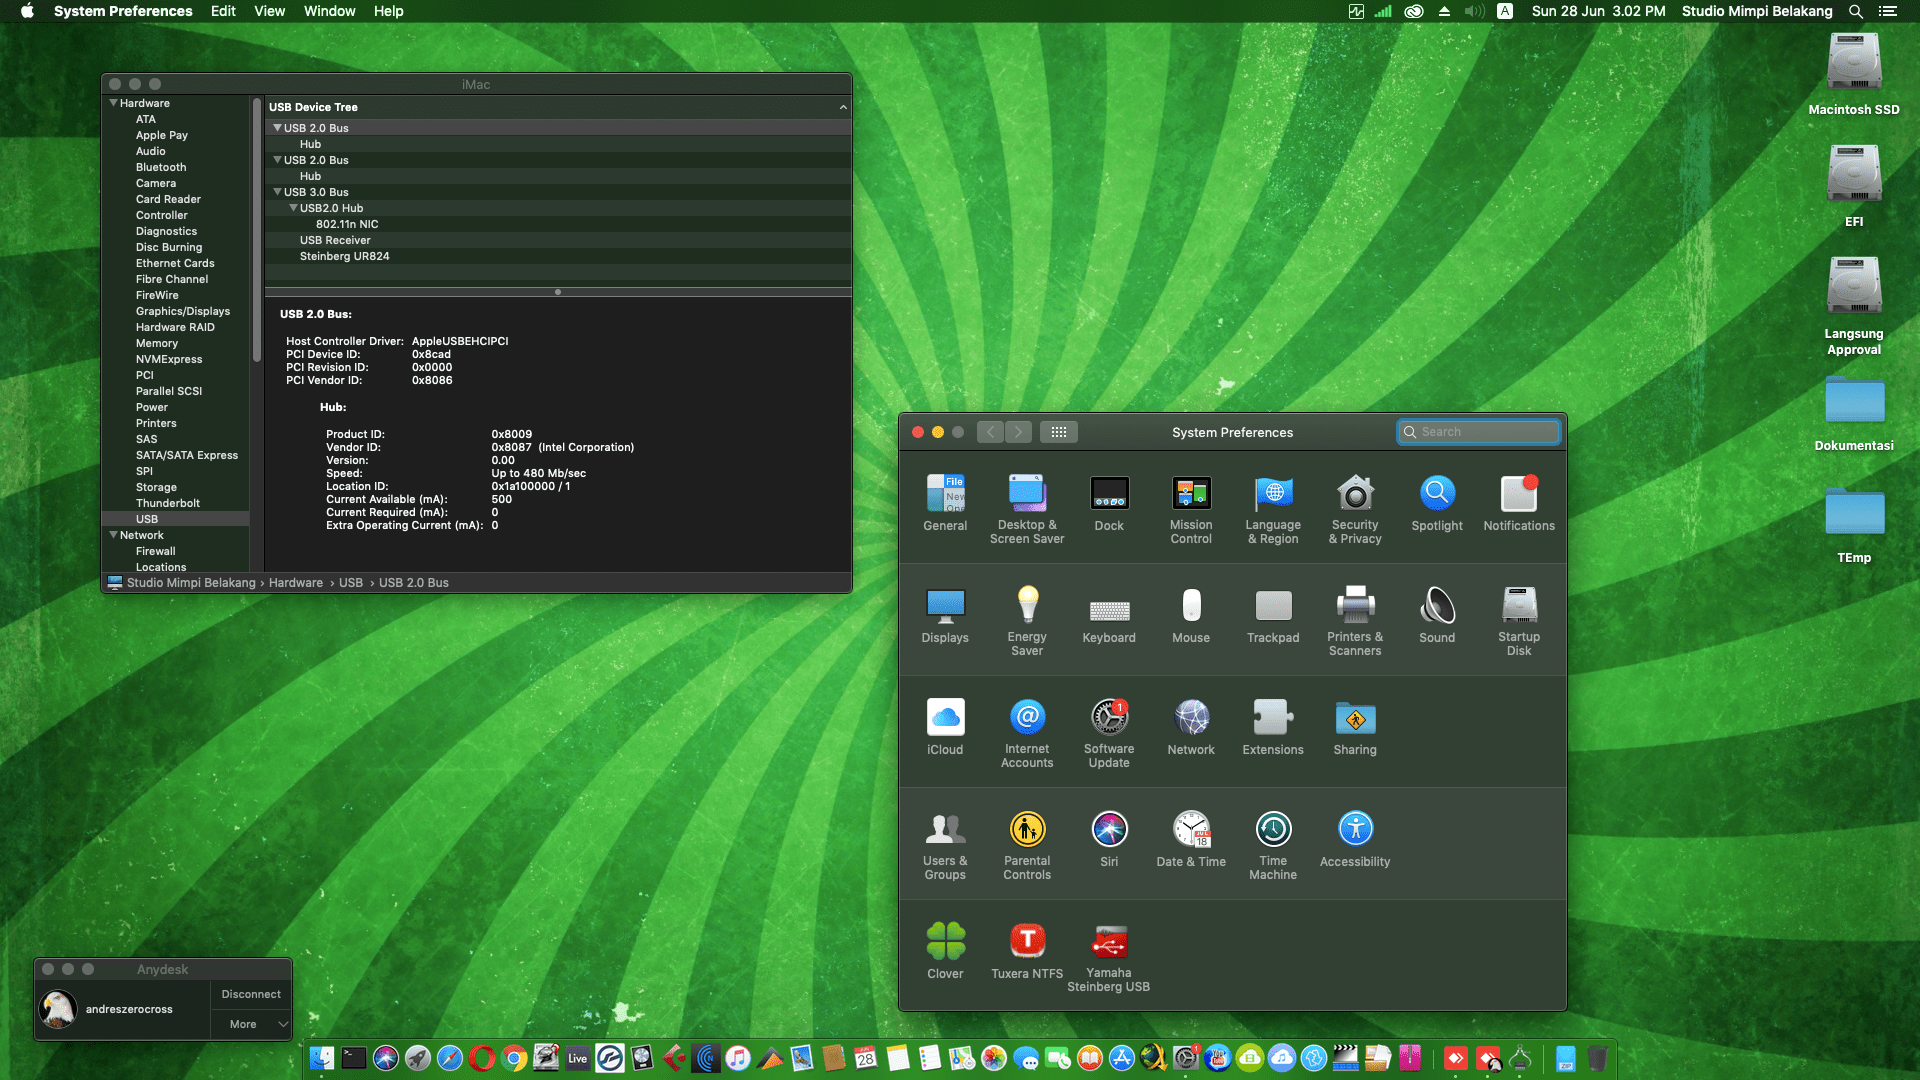Open the Dock preferences pane
Viewport: 1920px width, 1080px height.
[1109, 503]
